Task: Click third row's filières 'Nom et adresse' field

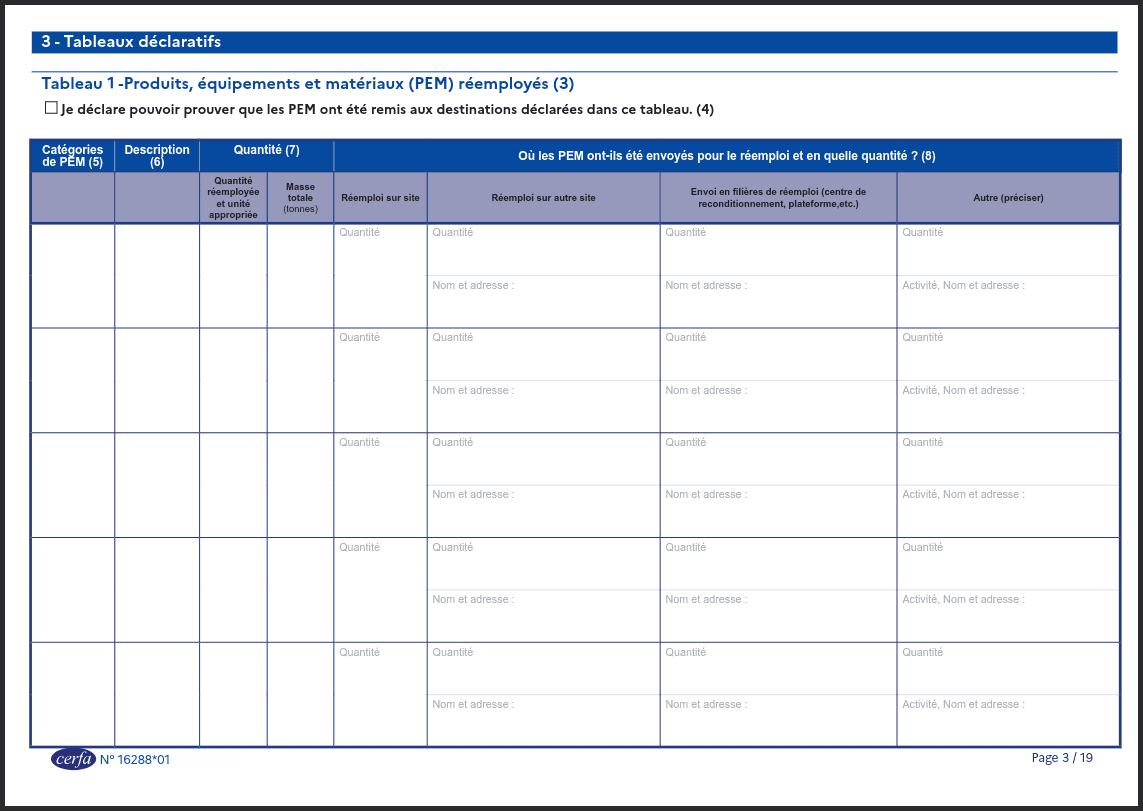Action: pyautogui.click(x=779, y=512)
